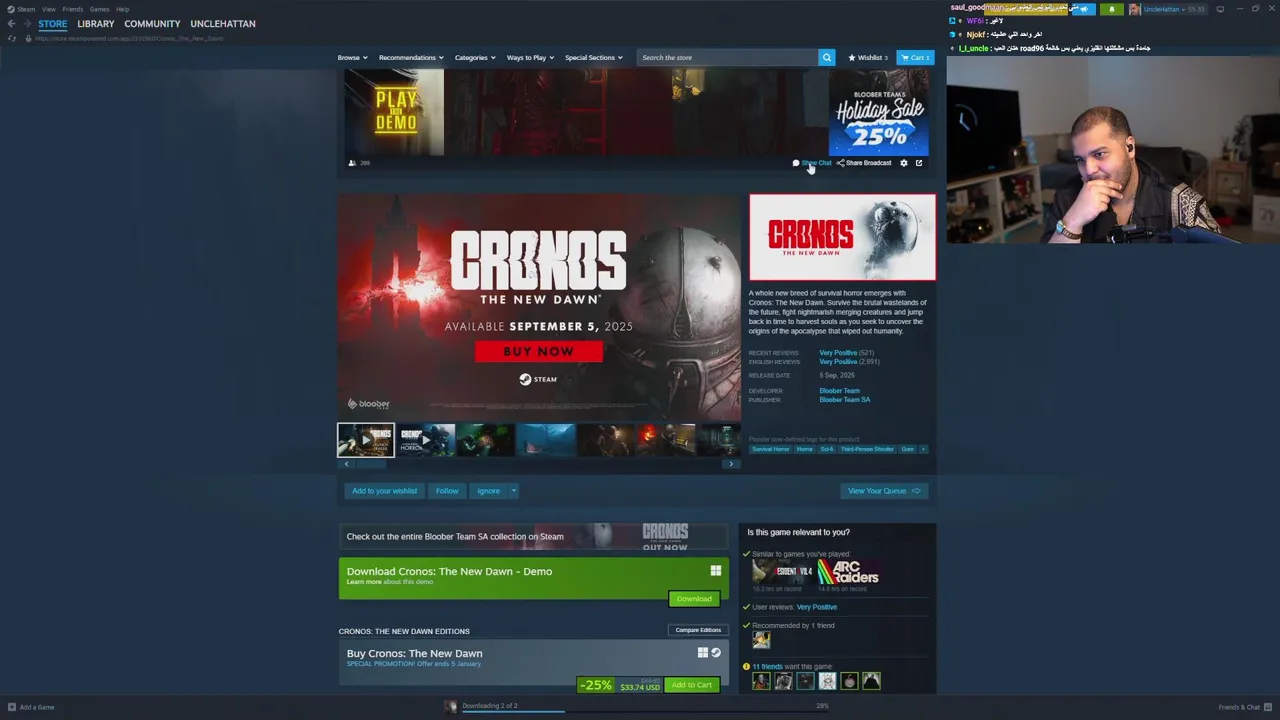Open the recent reviews Very Positive link
The height and width of the screenshot is (720, 1280).
[838, 353]
